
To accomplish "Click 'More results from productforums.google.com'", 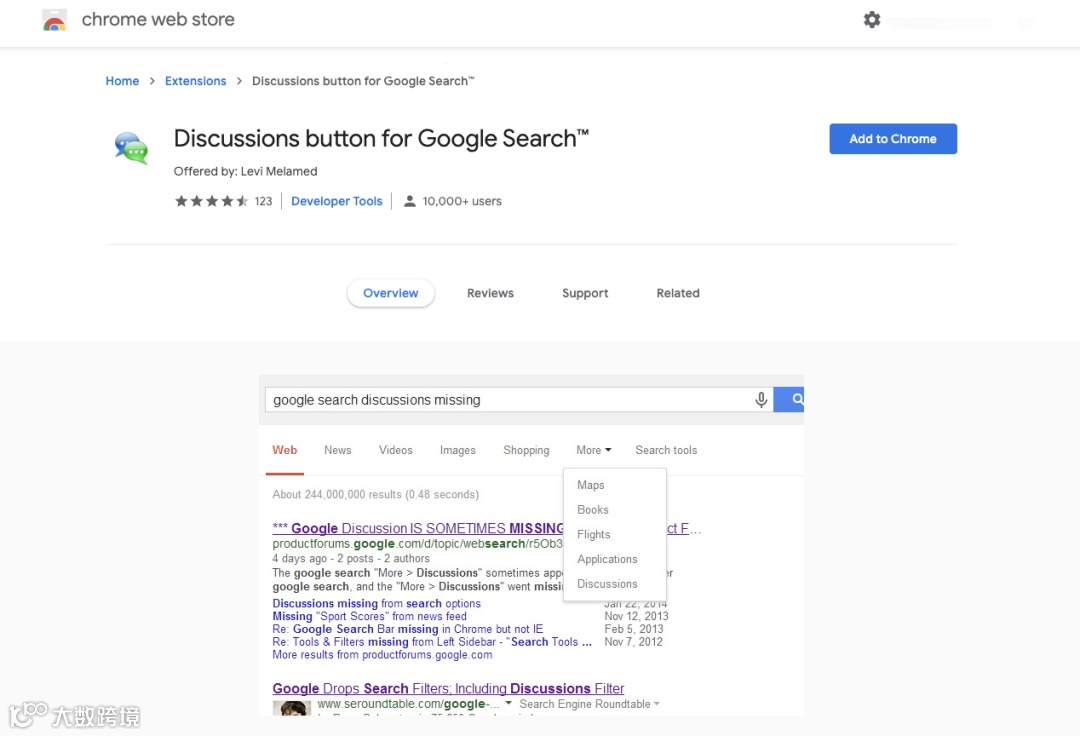I will 382,655.
